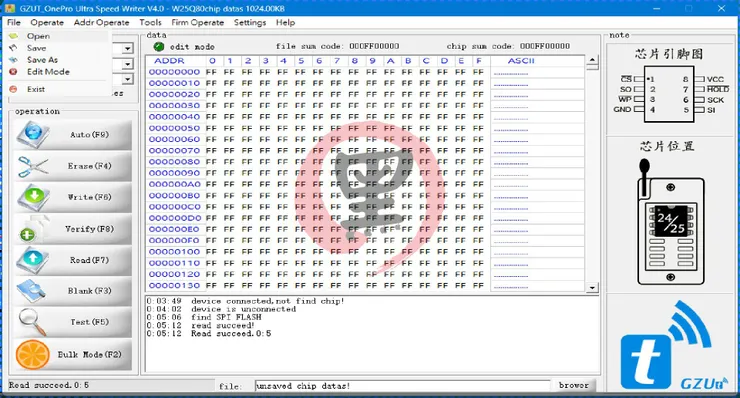Click the Blank (F3) magnifier icon

tap(32, 291)
